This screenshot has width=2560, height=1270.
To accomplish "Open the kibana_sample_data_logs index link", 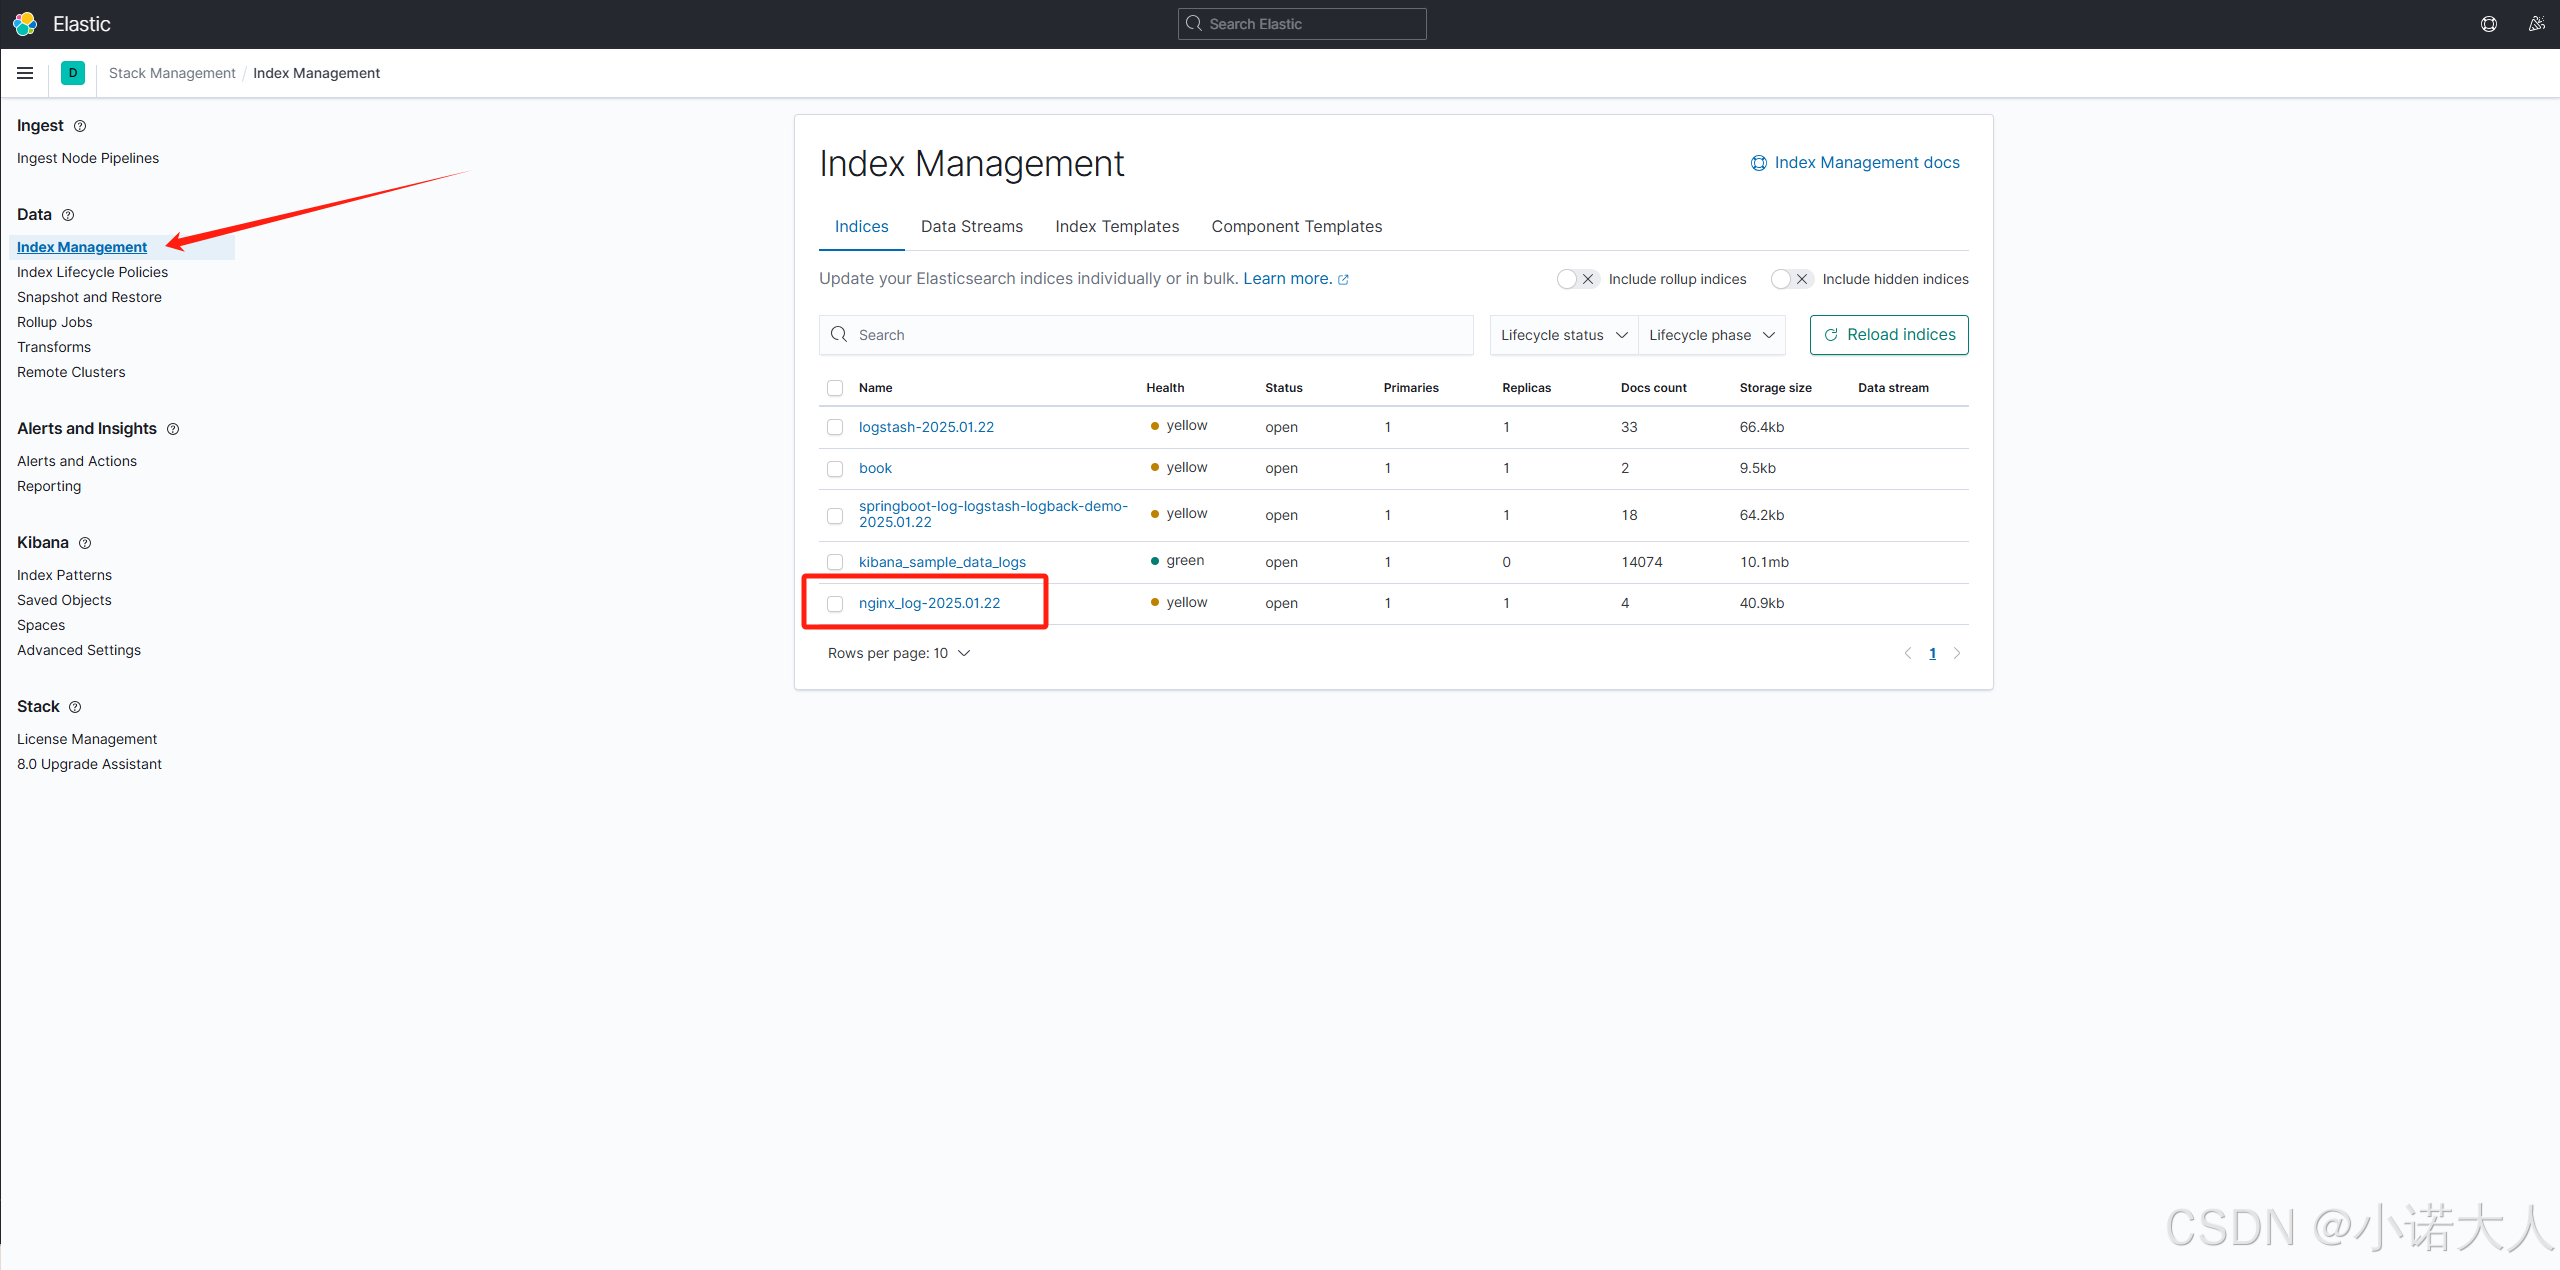I will (942, 562).
